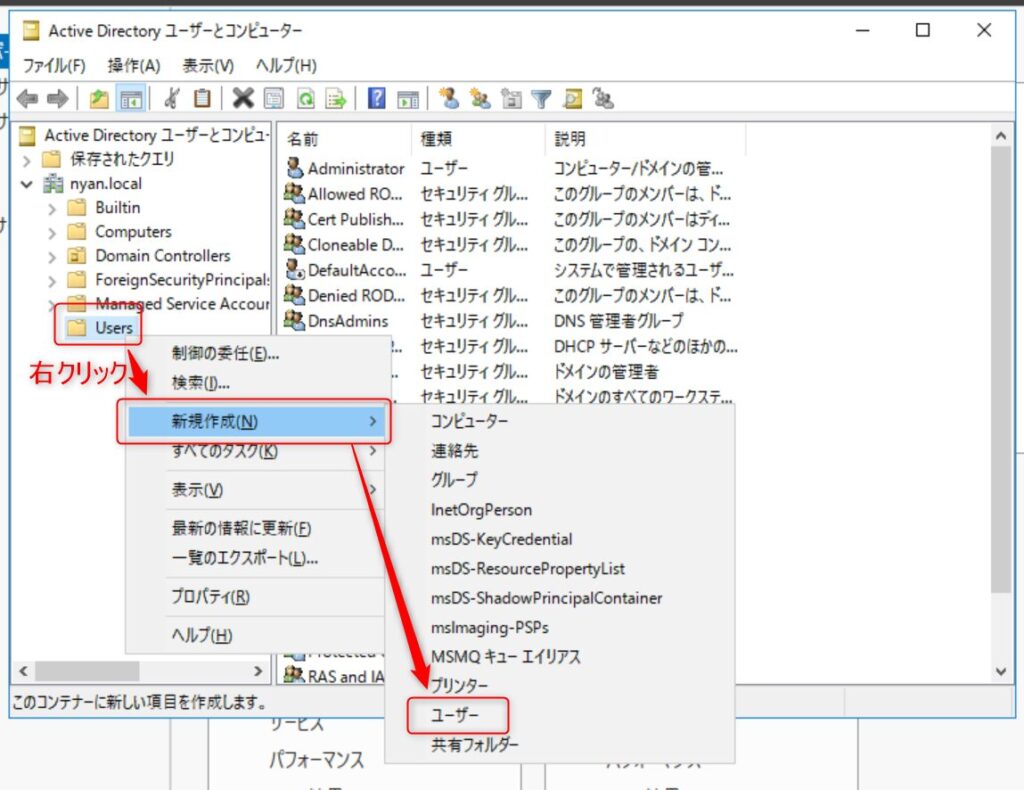1024x790 pixels.
Task: Click the Refresh toolbar icon
Action: [x=305, y=98]
